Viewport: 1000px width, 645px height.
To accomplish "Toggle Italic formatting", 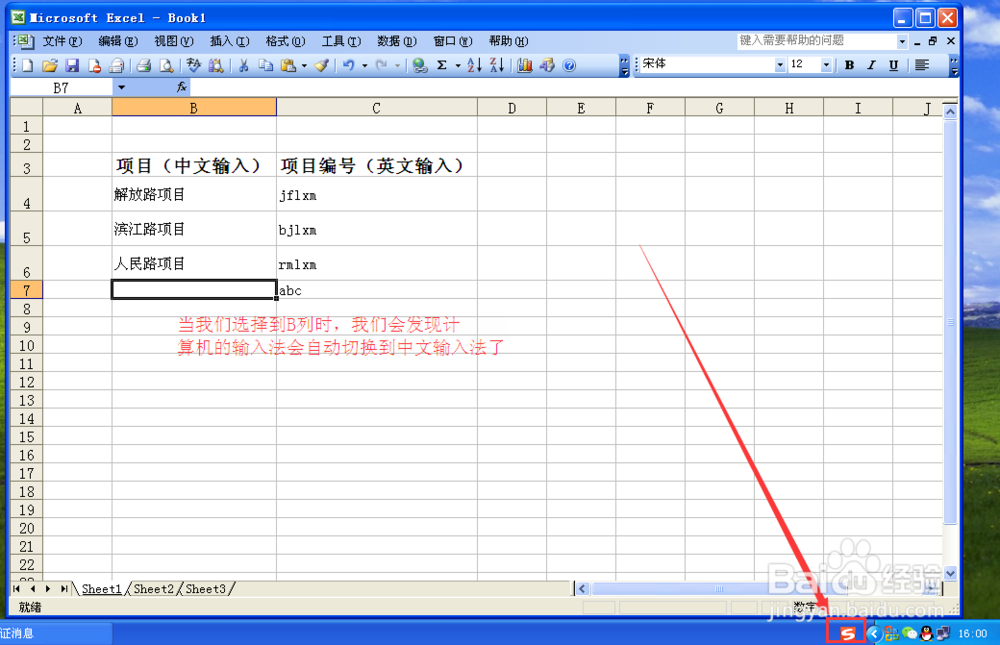I will pyautogui.click(x=870, y=65).
